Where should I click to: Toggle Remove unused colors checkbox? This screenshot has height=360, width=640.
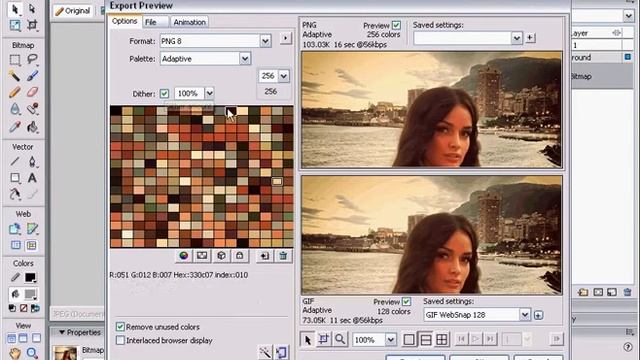click(120, 327)
